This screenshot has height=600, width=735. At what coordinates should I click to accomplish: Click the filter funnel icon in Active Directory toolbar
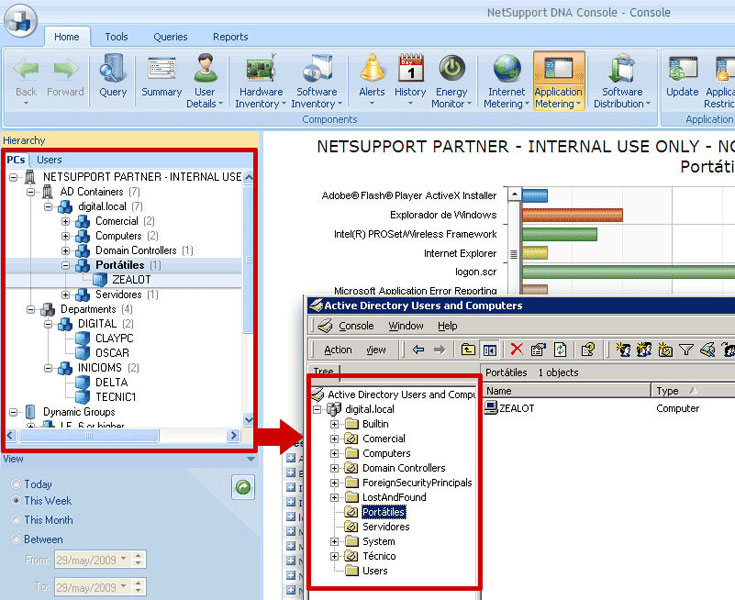click(686, 349)
